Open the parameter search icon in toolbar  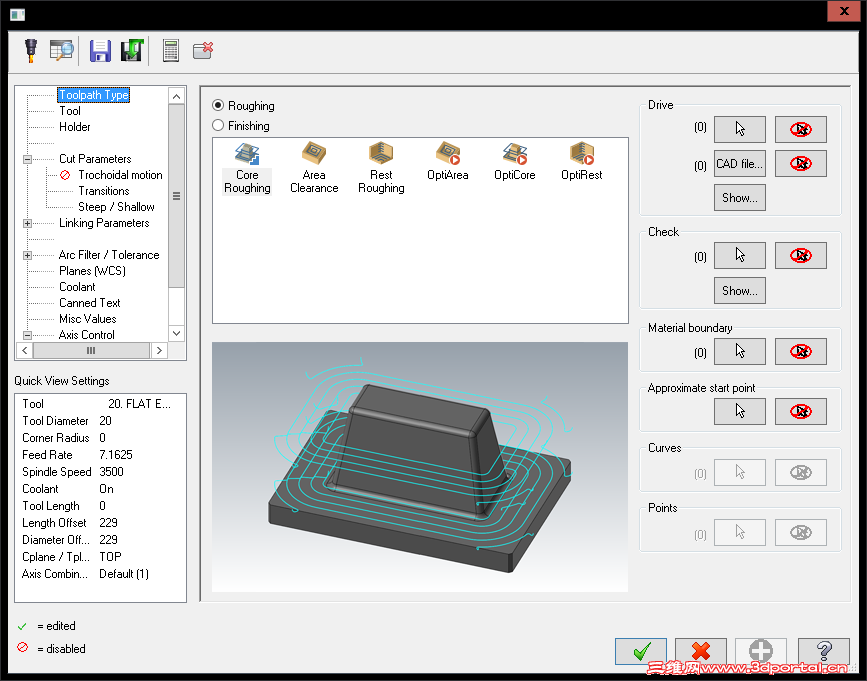pyautogui.click(x=61, y=51)
